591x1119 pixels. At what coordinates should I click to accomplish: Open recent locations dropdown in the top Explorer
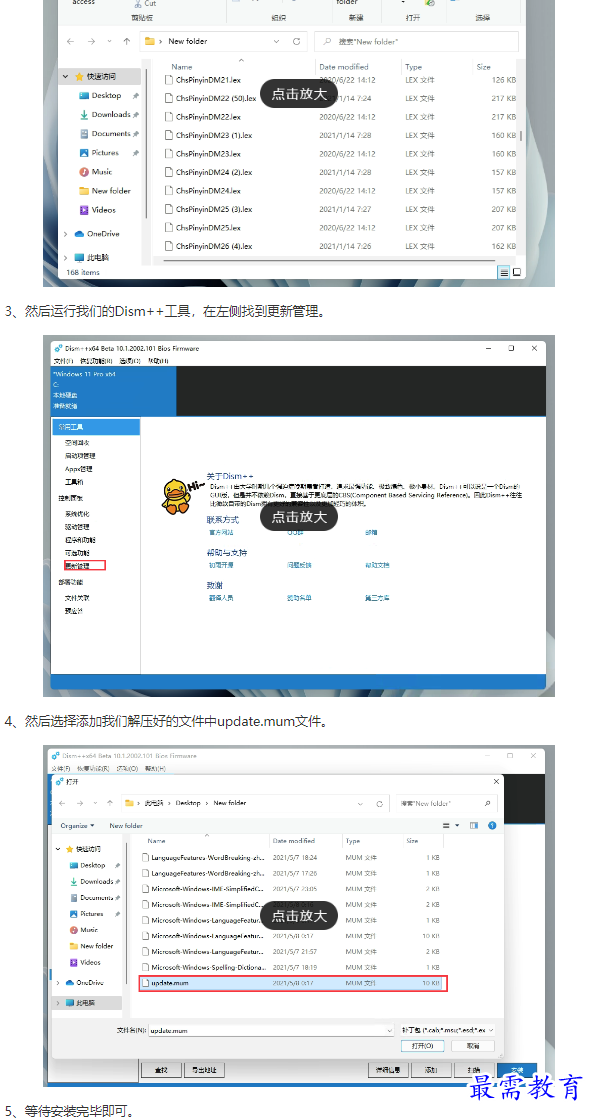(108, 41)
